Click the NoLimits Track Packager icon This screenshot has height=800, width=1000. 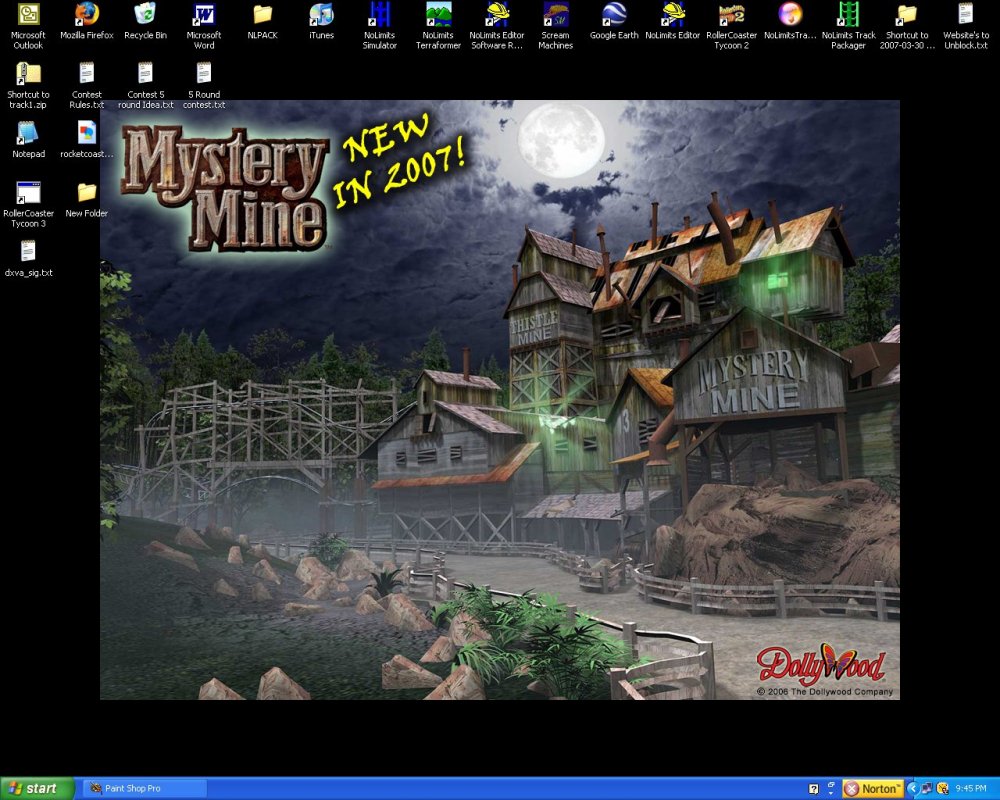tap(848, 15)
